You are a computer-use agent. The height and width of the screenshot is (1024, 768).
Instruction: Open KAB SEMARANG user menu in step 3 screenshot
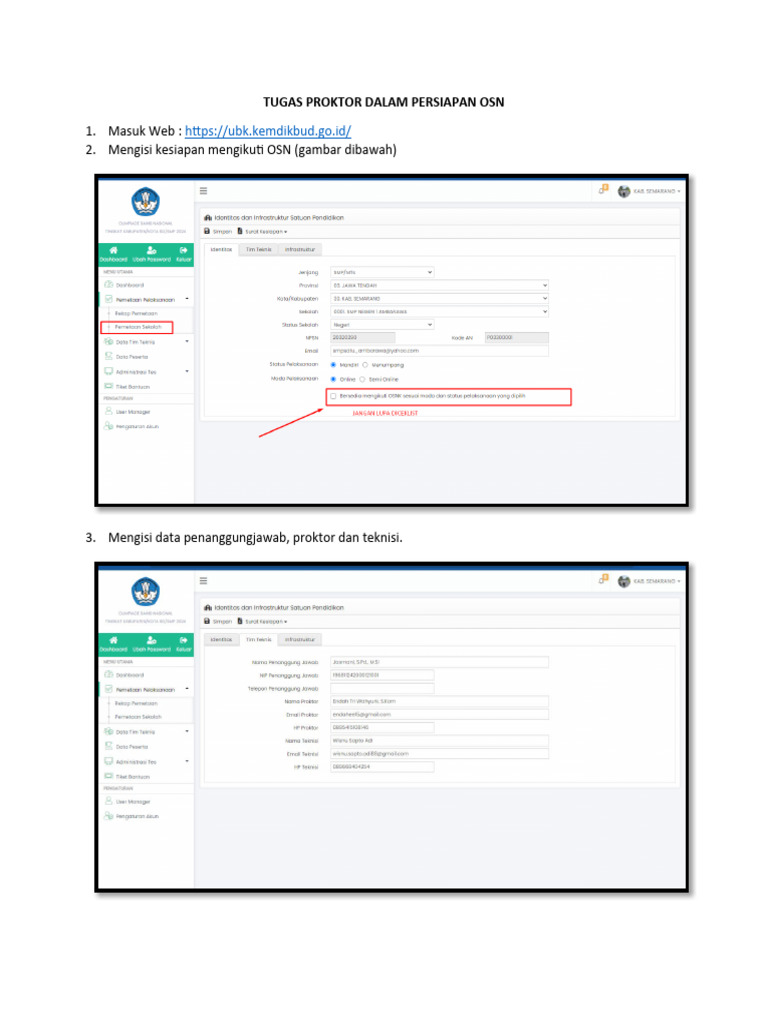pos(650,581)
